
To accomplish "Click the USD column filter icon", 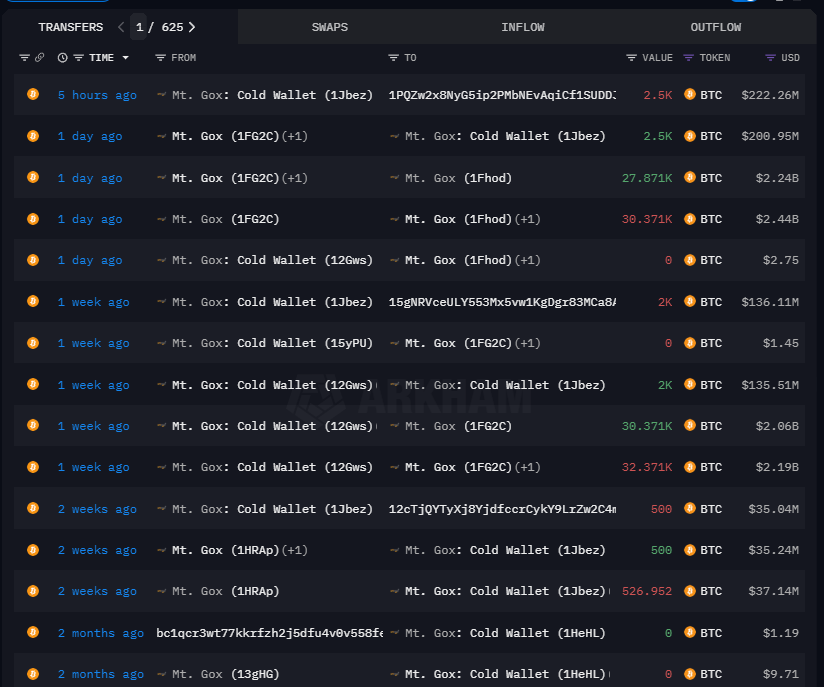I will point(769,58).
